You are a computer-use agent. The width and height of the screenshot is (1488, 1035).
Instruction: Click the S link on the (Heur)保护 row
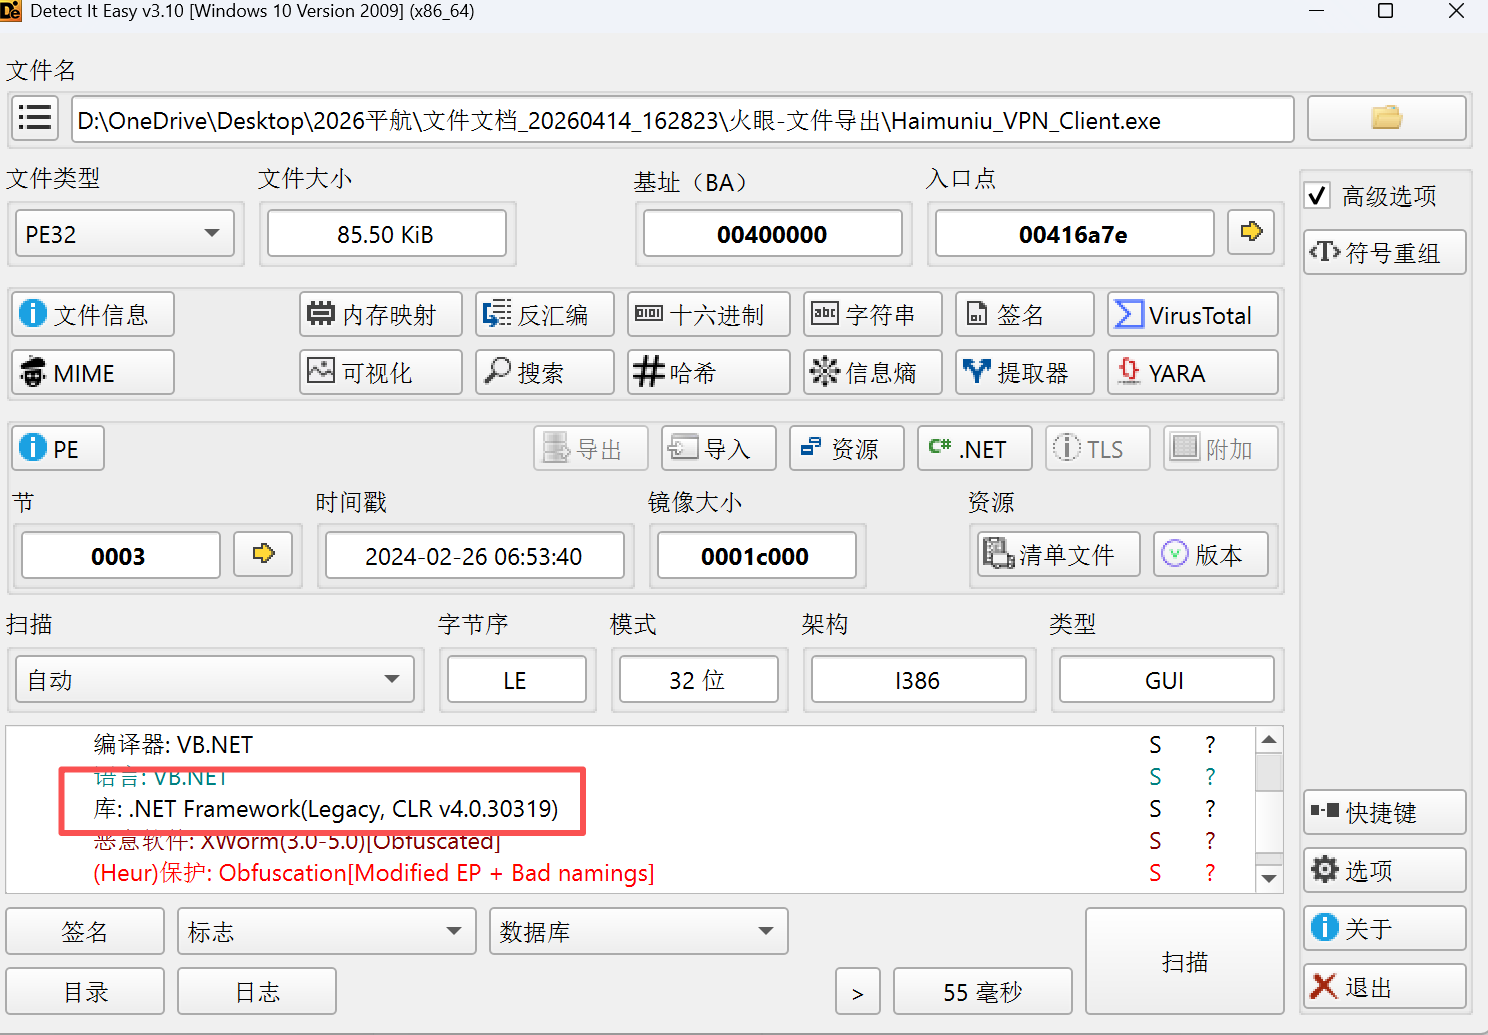pos(1155,872)
